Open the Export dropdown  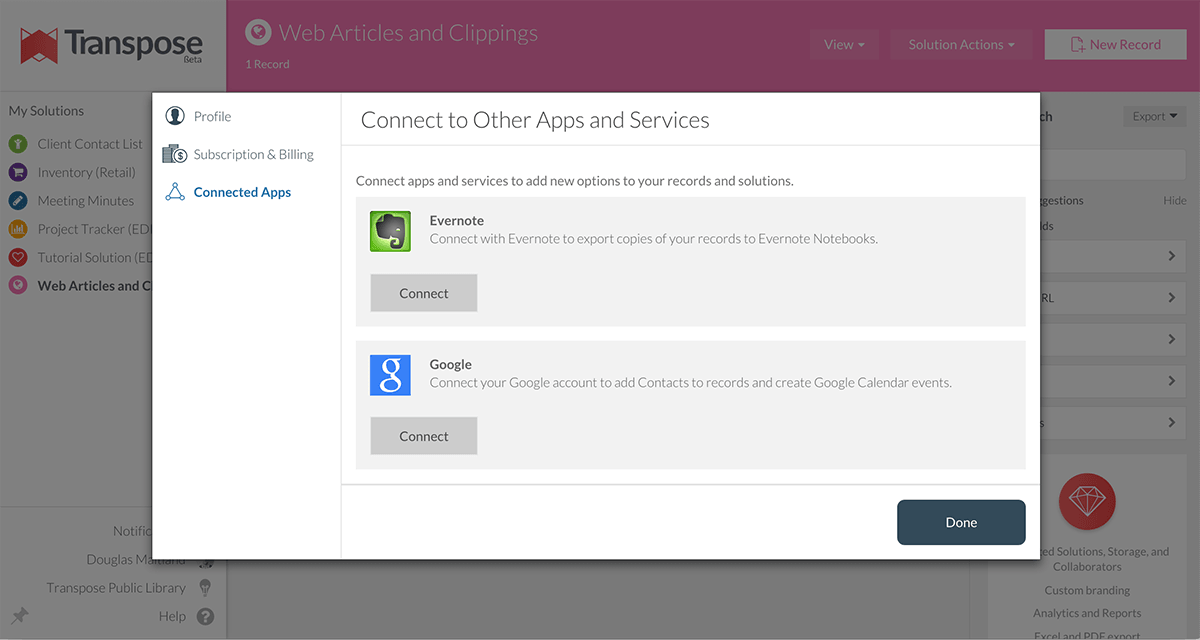click(1155, 116)
